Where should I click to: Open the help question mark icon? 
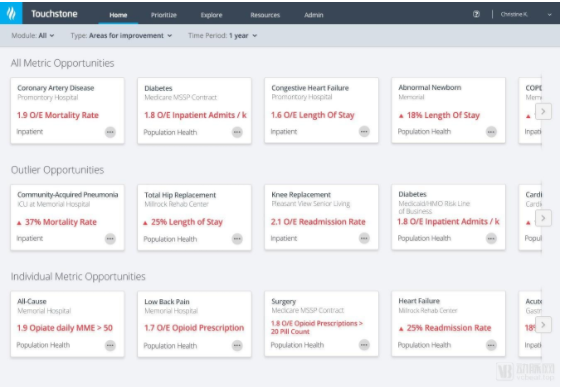[x=476, y=14]
